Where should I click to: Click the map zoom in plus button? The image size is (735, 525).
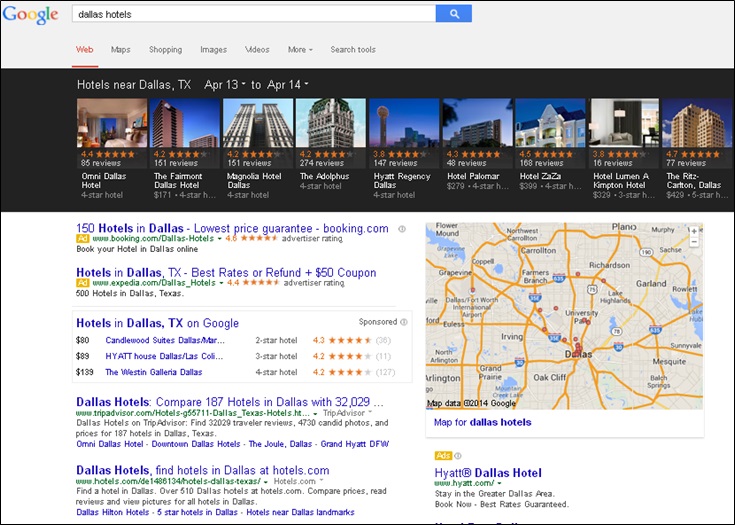coord(694,231)
